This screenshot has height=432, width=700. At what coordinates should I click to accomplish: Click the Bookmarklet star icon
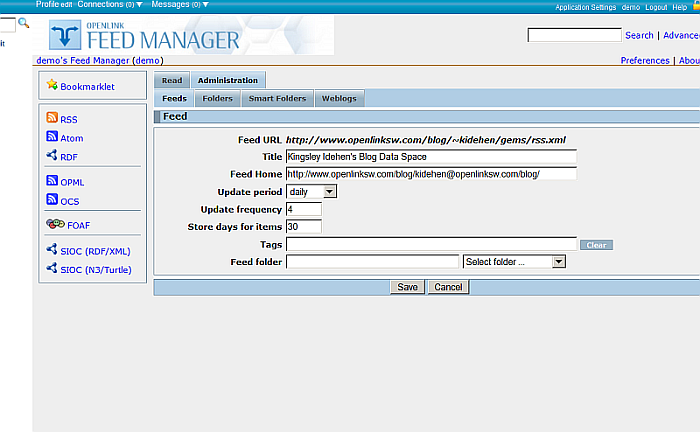(x=52, y=86)
